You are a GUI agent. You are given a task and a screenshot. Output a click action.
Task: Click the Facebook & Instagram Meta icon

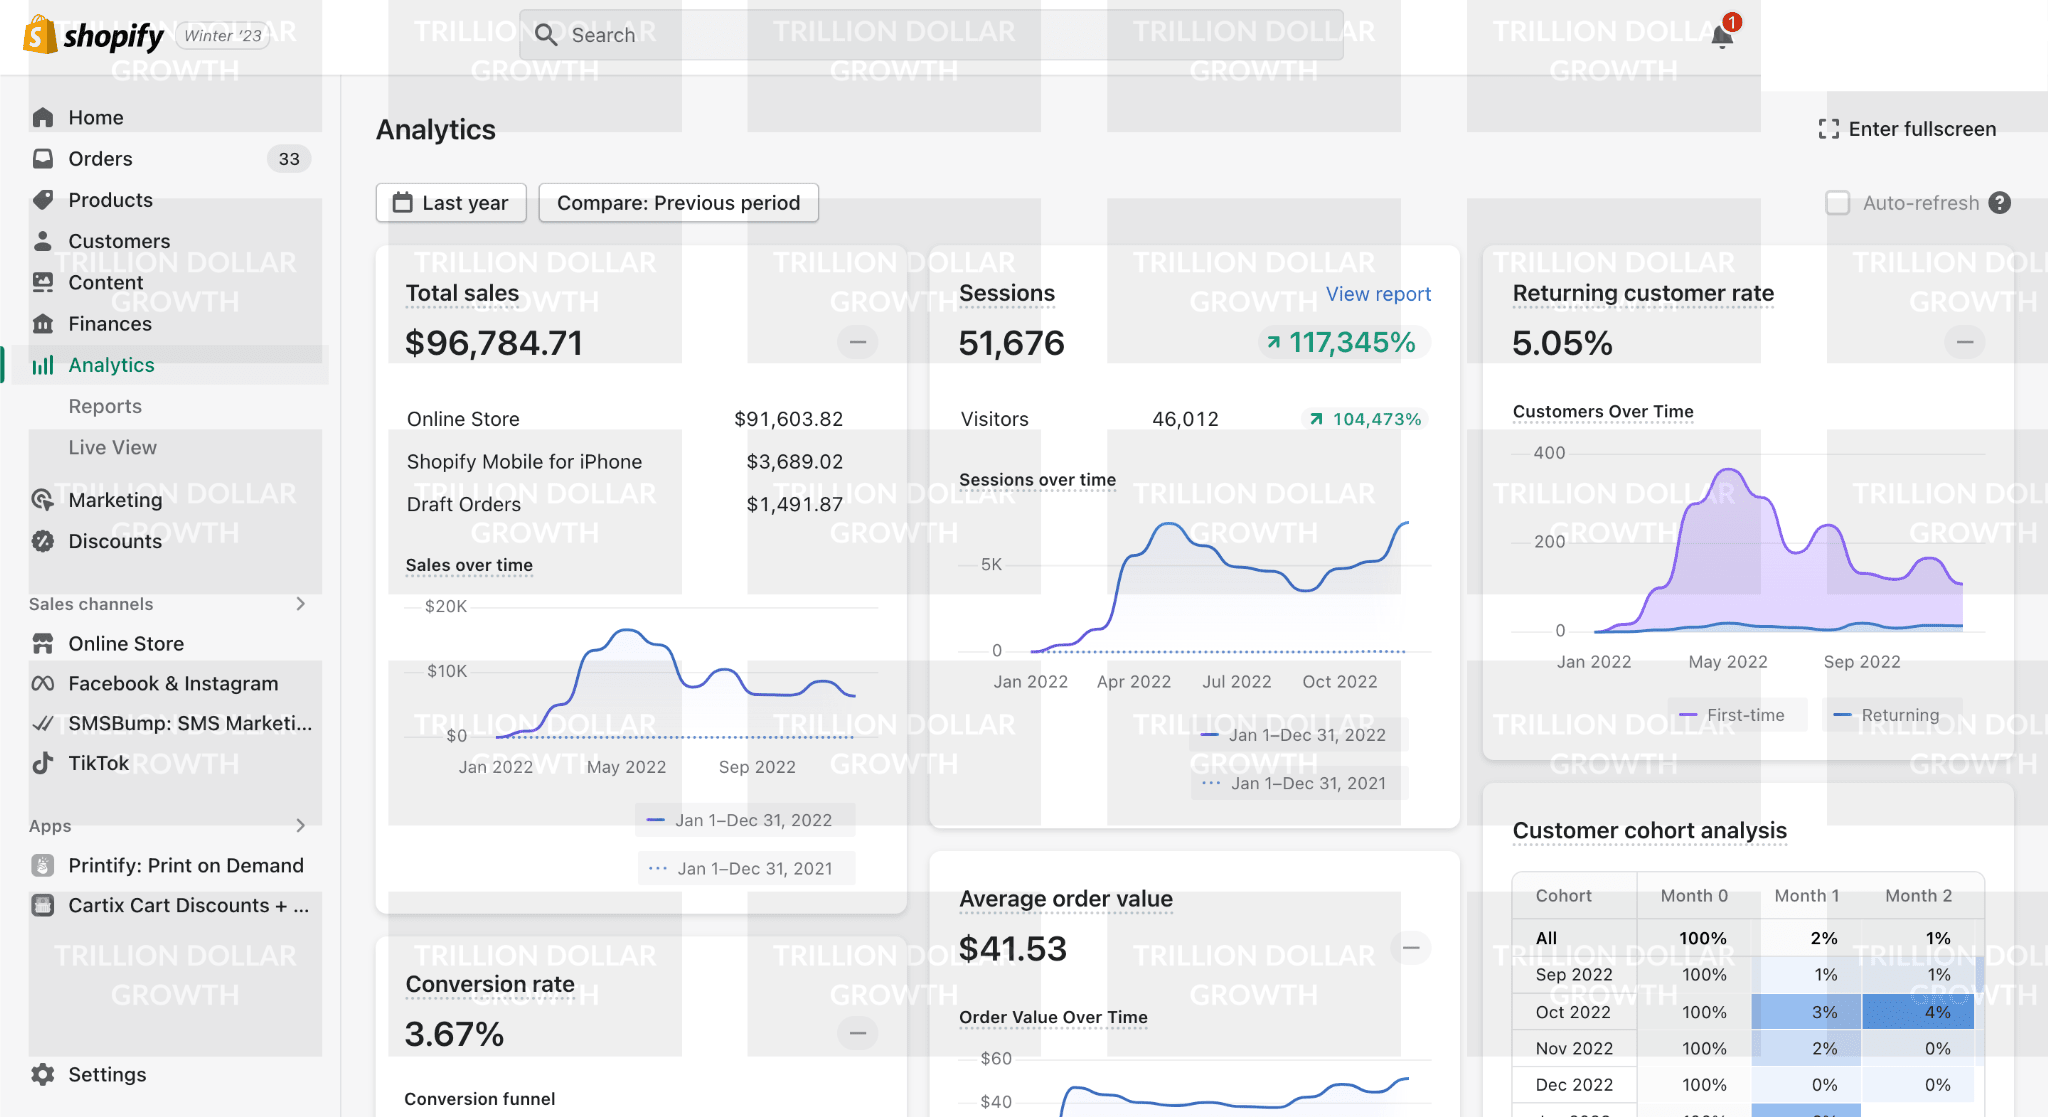point(43,683)
